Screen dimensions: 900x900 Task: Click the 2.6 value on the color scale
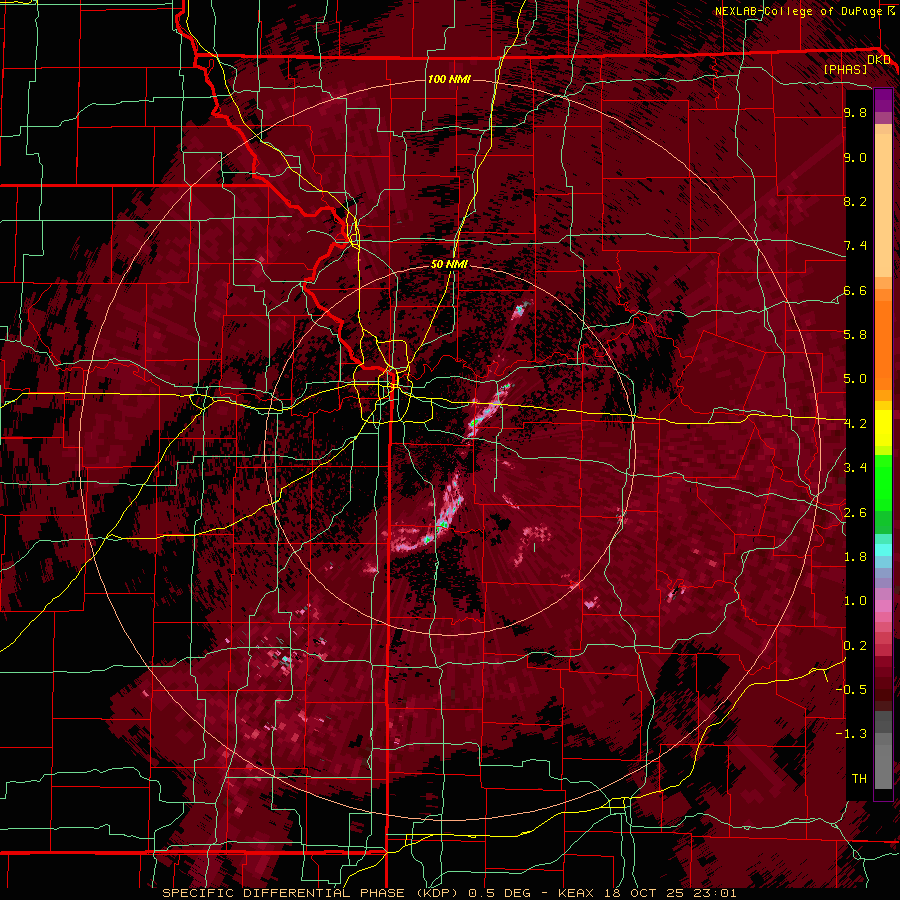click(855, 513)
